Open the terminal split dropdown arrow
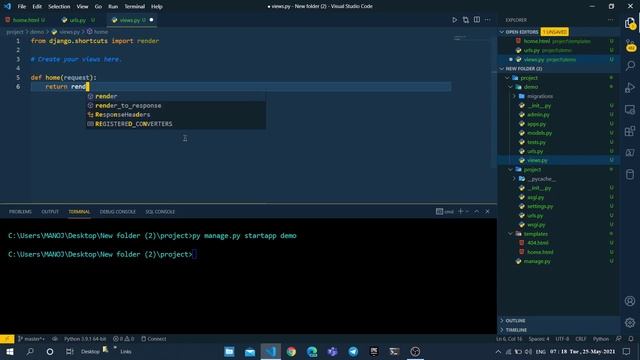The image size is (640, 360). tap(467, 211)
